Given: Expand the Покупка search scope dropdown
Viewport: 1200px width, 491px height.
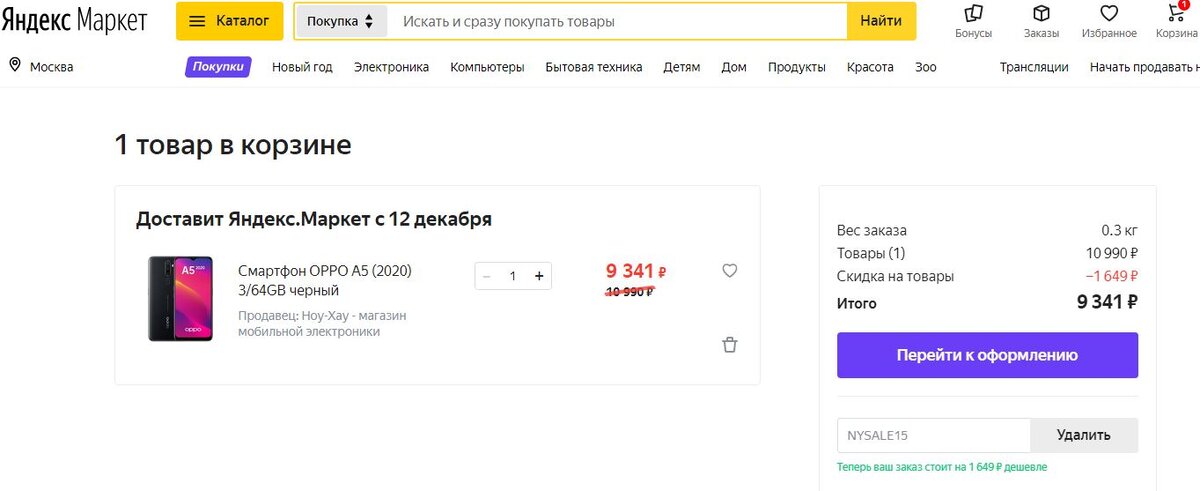Looking at the screenshot, I should point(341,21).
